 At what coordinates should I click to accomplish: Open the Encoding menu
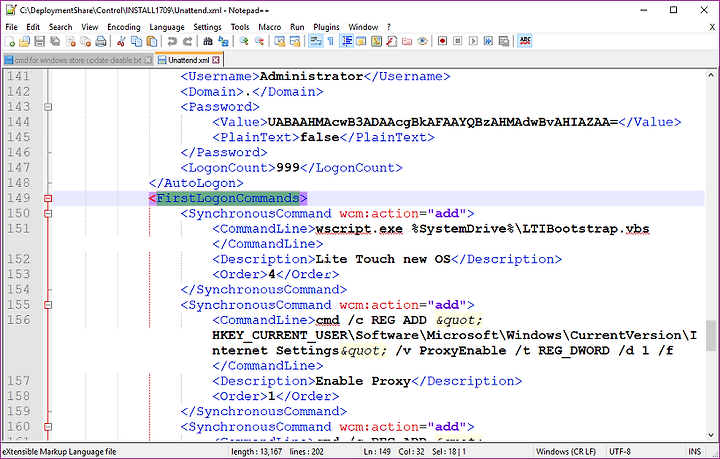(124, 27)
